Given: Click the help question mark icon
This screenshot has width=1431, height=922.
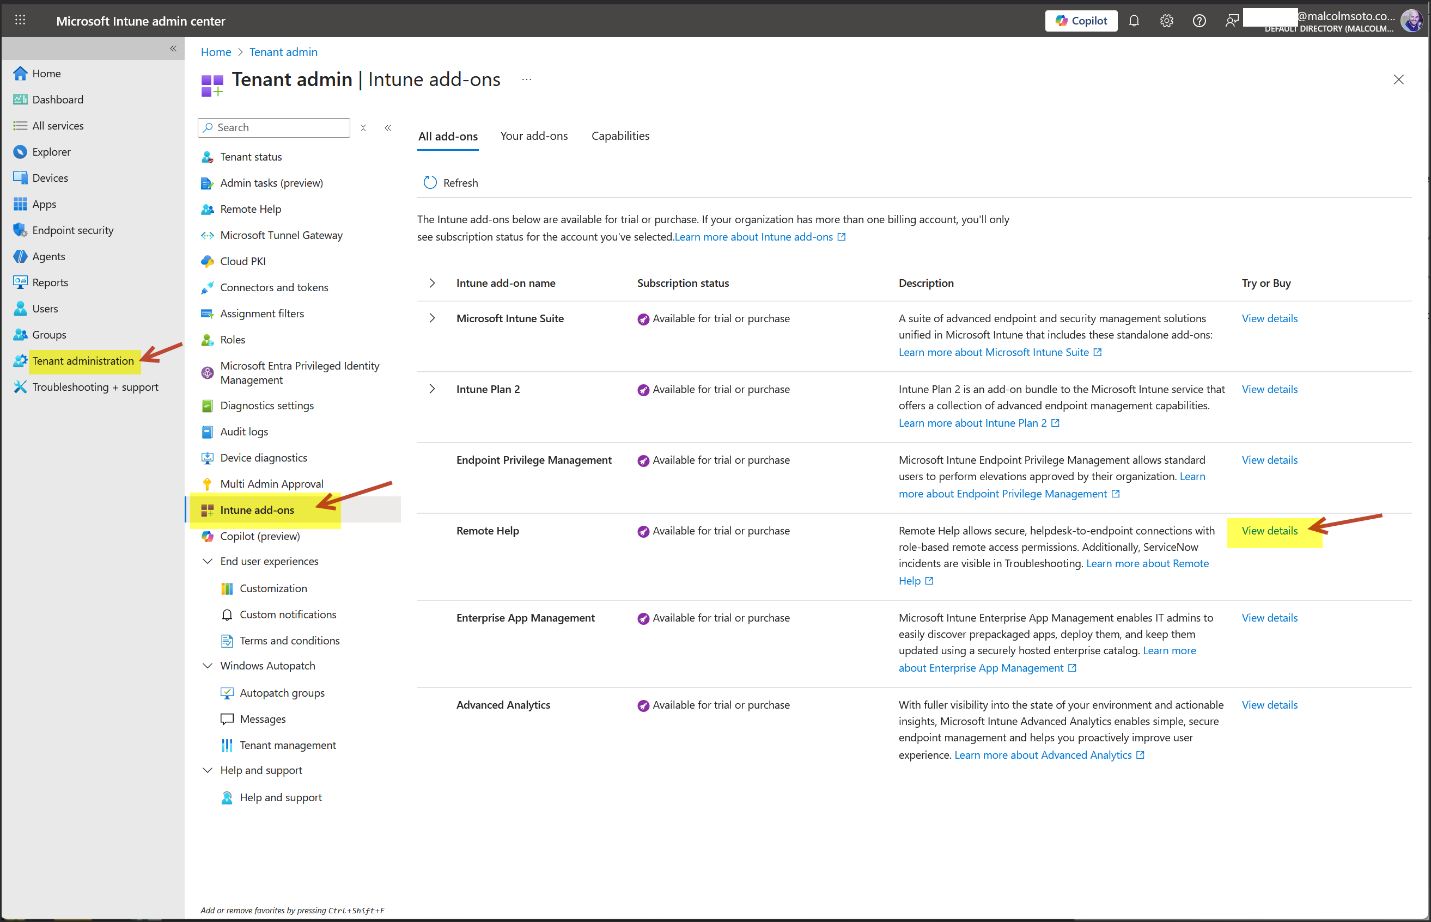Looking at the screenshot, I should tap(1199, 21).
